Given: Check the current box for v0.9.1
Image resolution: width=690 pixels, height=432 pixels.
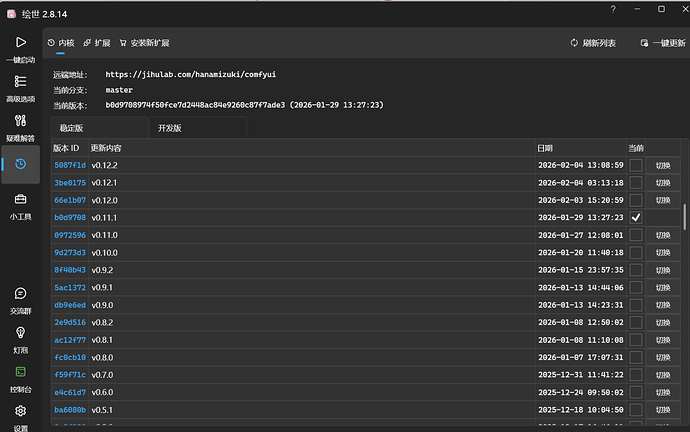Looking at the screenshot, I should [636, 288].
